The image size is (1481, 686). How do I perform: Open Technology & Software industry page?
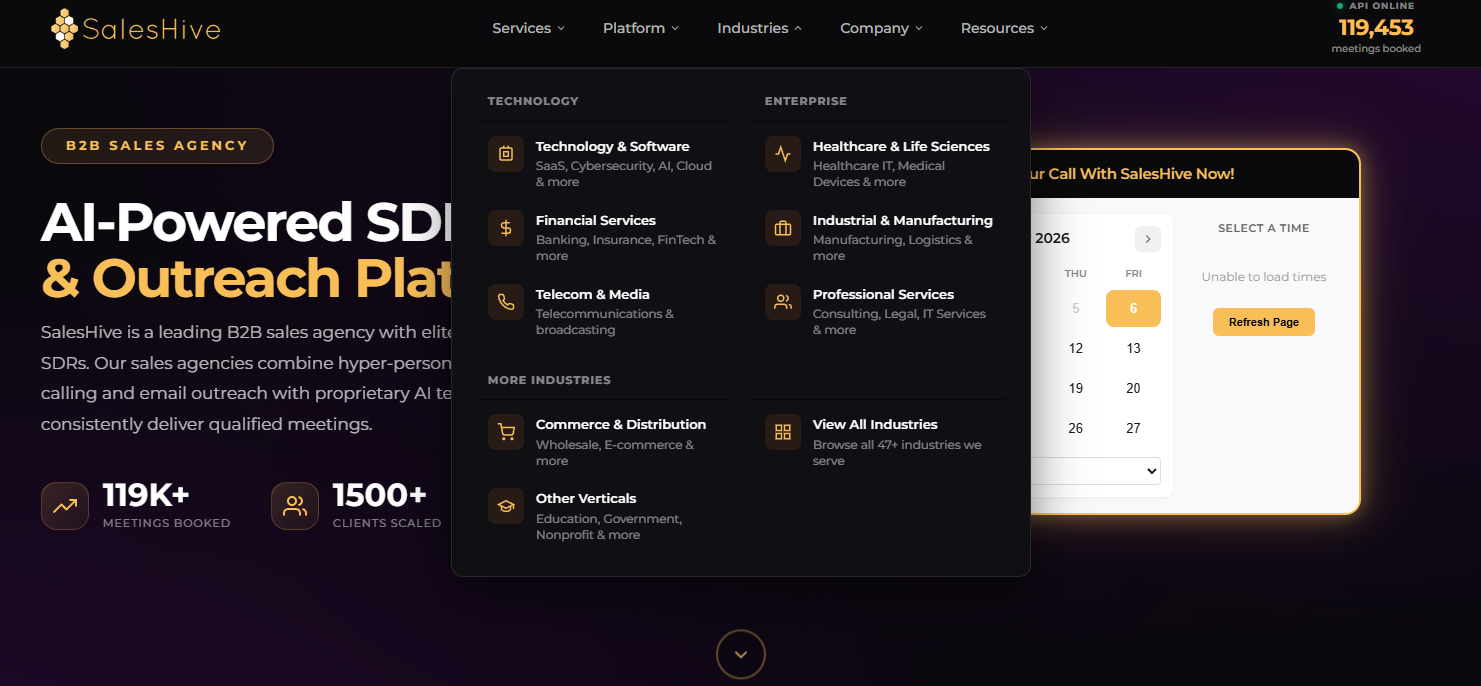(x=603, y=163)
